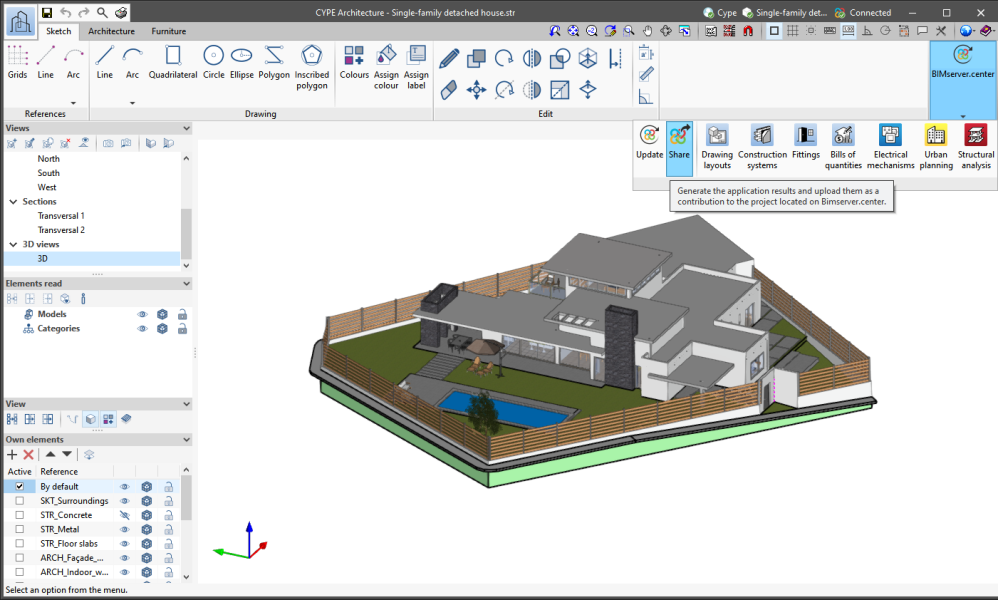Open the Urban planning tool
998x600 pixels.
coord(935,146)
